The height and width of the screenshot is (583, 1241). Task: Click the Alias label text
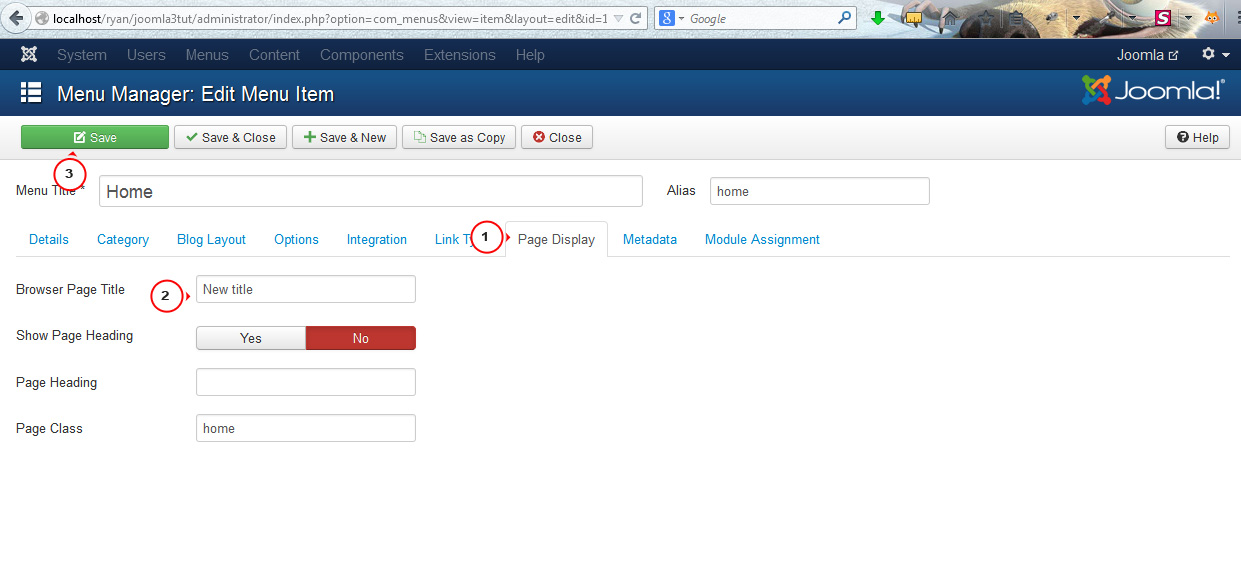681,190
